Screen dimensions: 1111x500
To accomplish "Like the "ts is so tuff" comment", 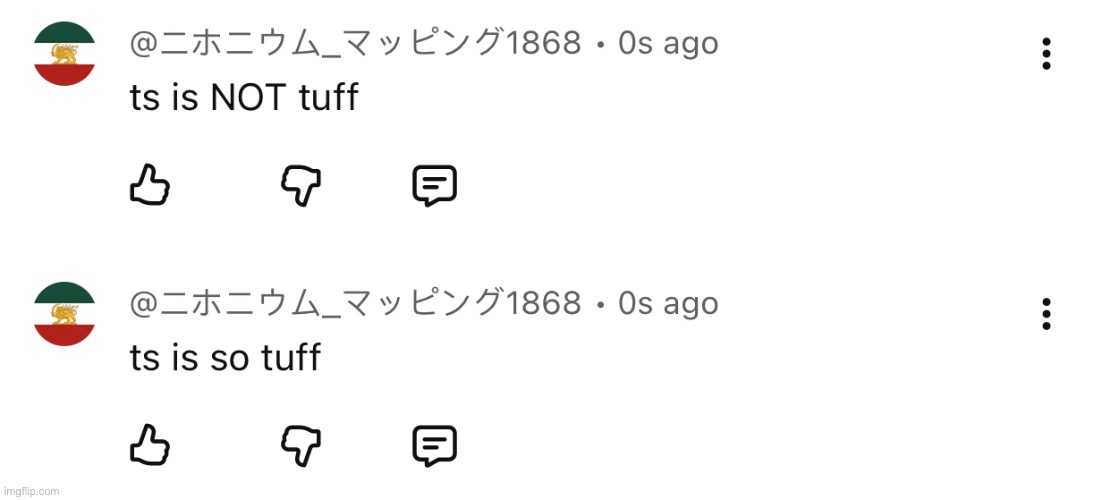I will click(150, 446).
